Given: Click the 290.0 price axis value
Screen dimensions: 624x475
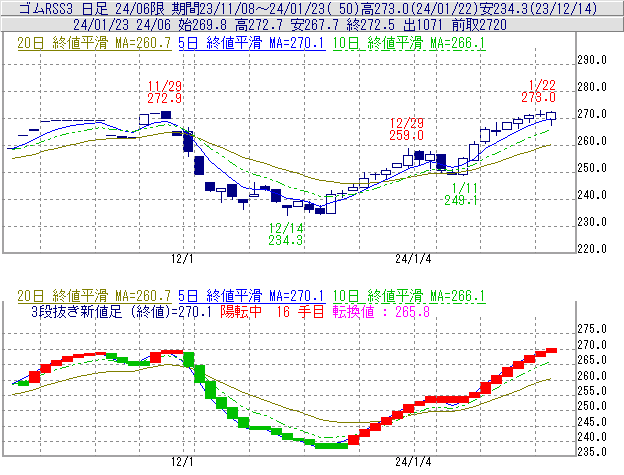Looking at the screenshot, I should point(592,60).
